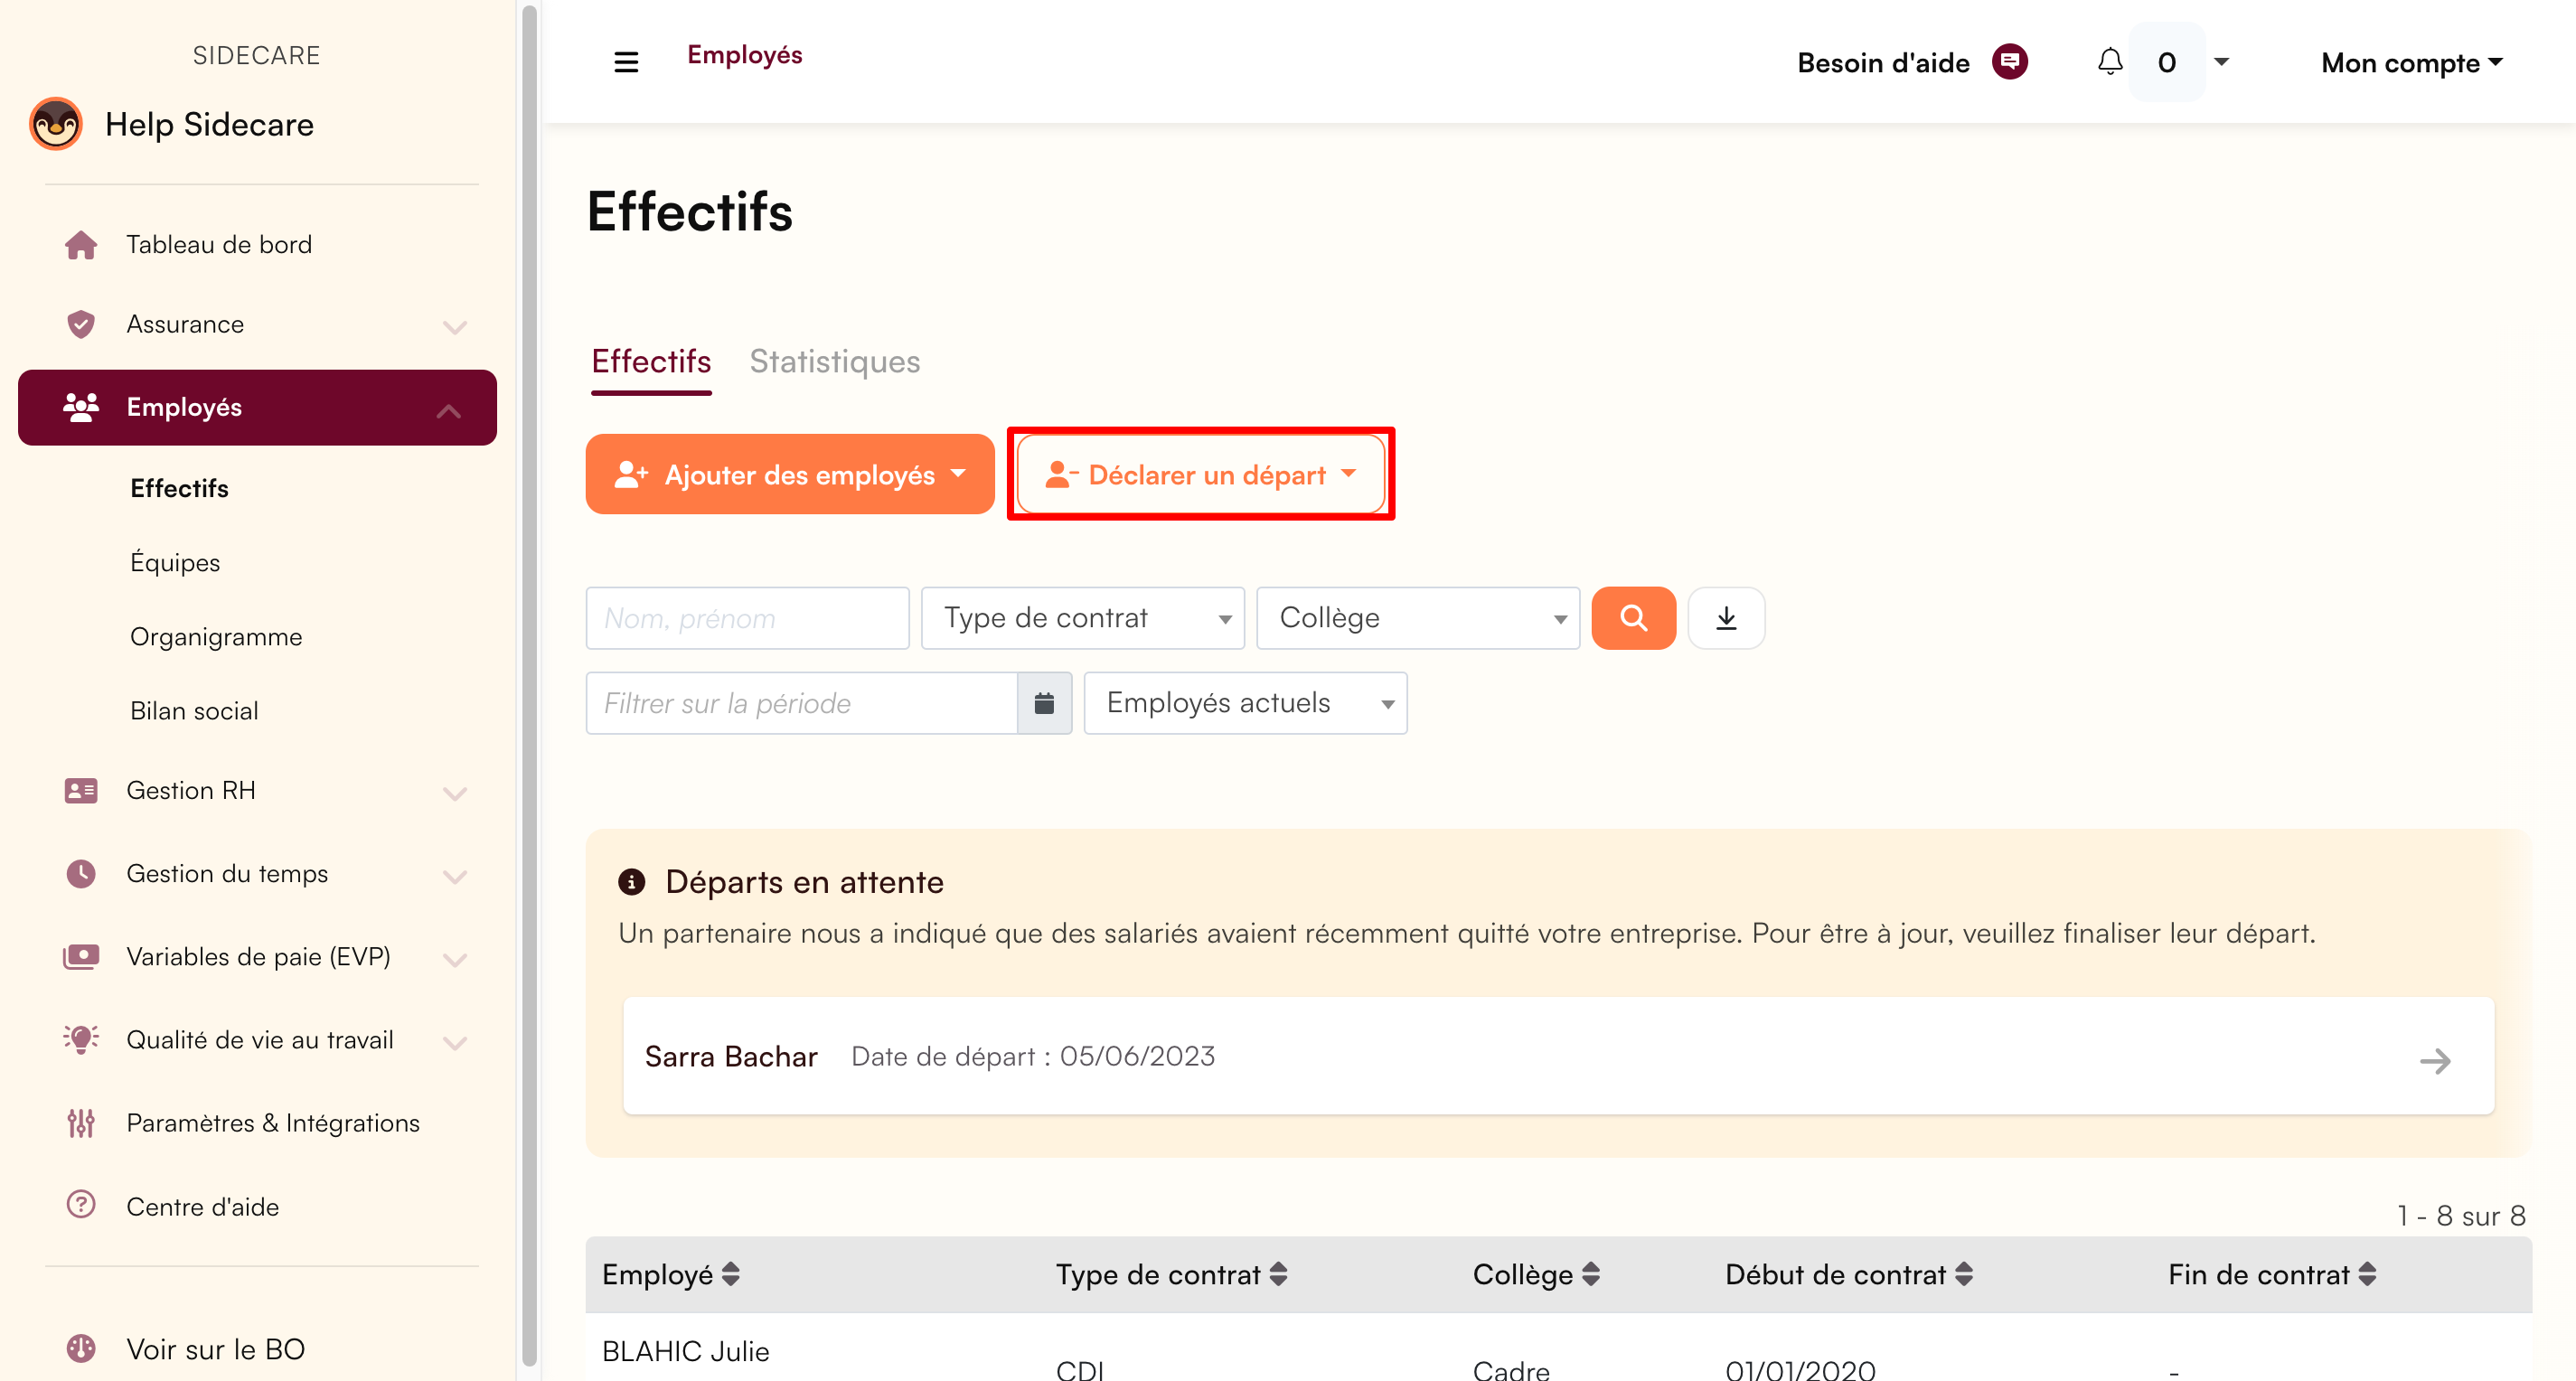
Task: Open Effectifs in the sidebar submenu
Action: [179, 488]
